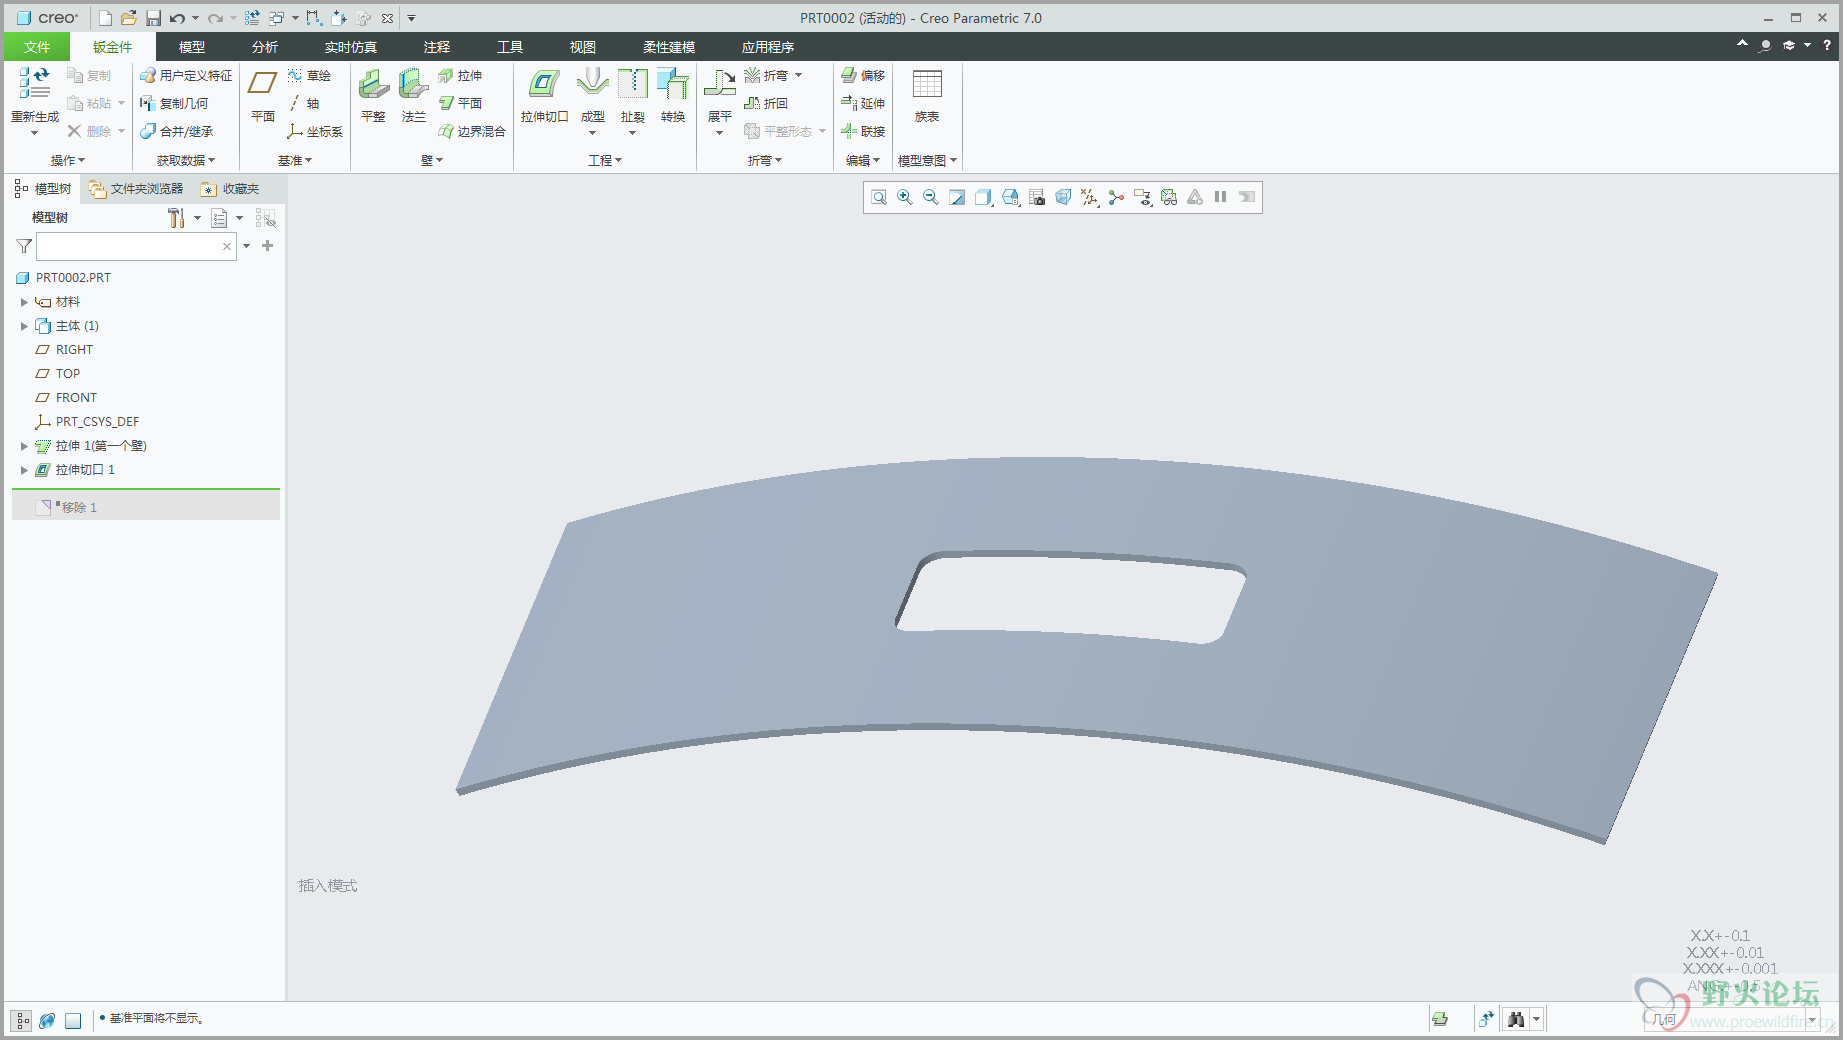Image resolution: width=1843 pixels, height=1040 pixels.
Task: Open the File (文件) menu
Action: [37, 47]
